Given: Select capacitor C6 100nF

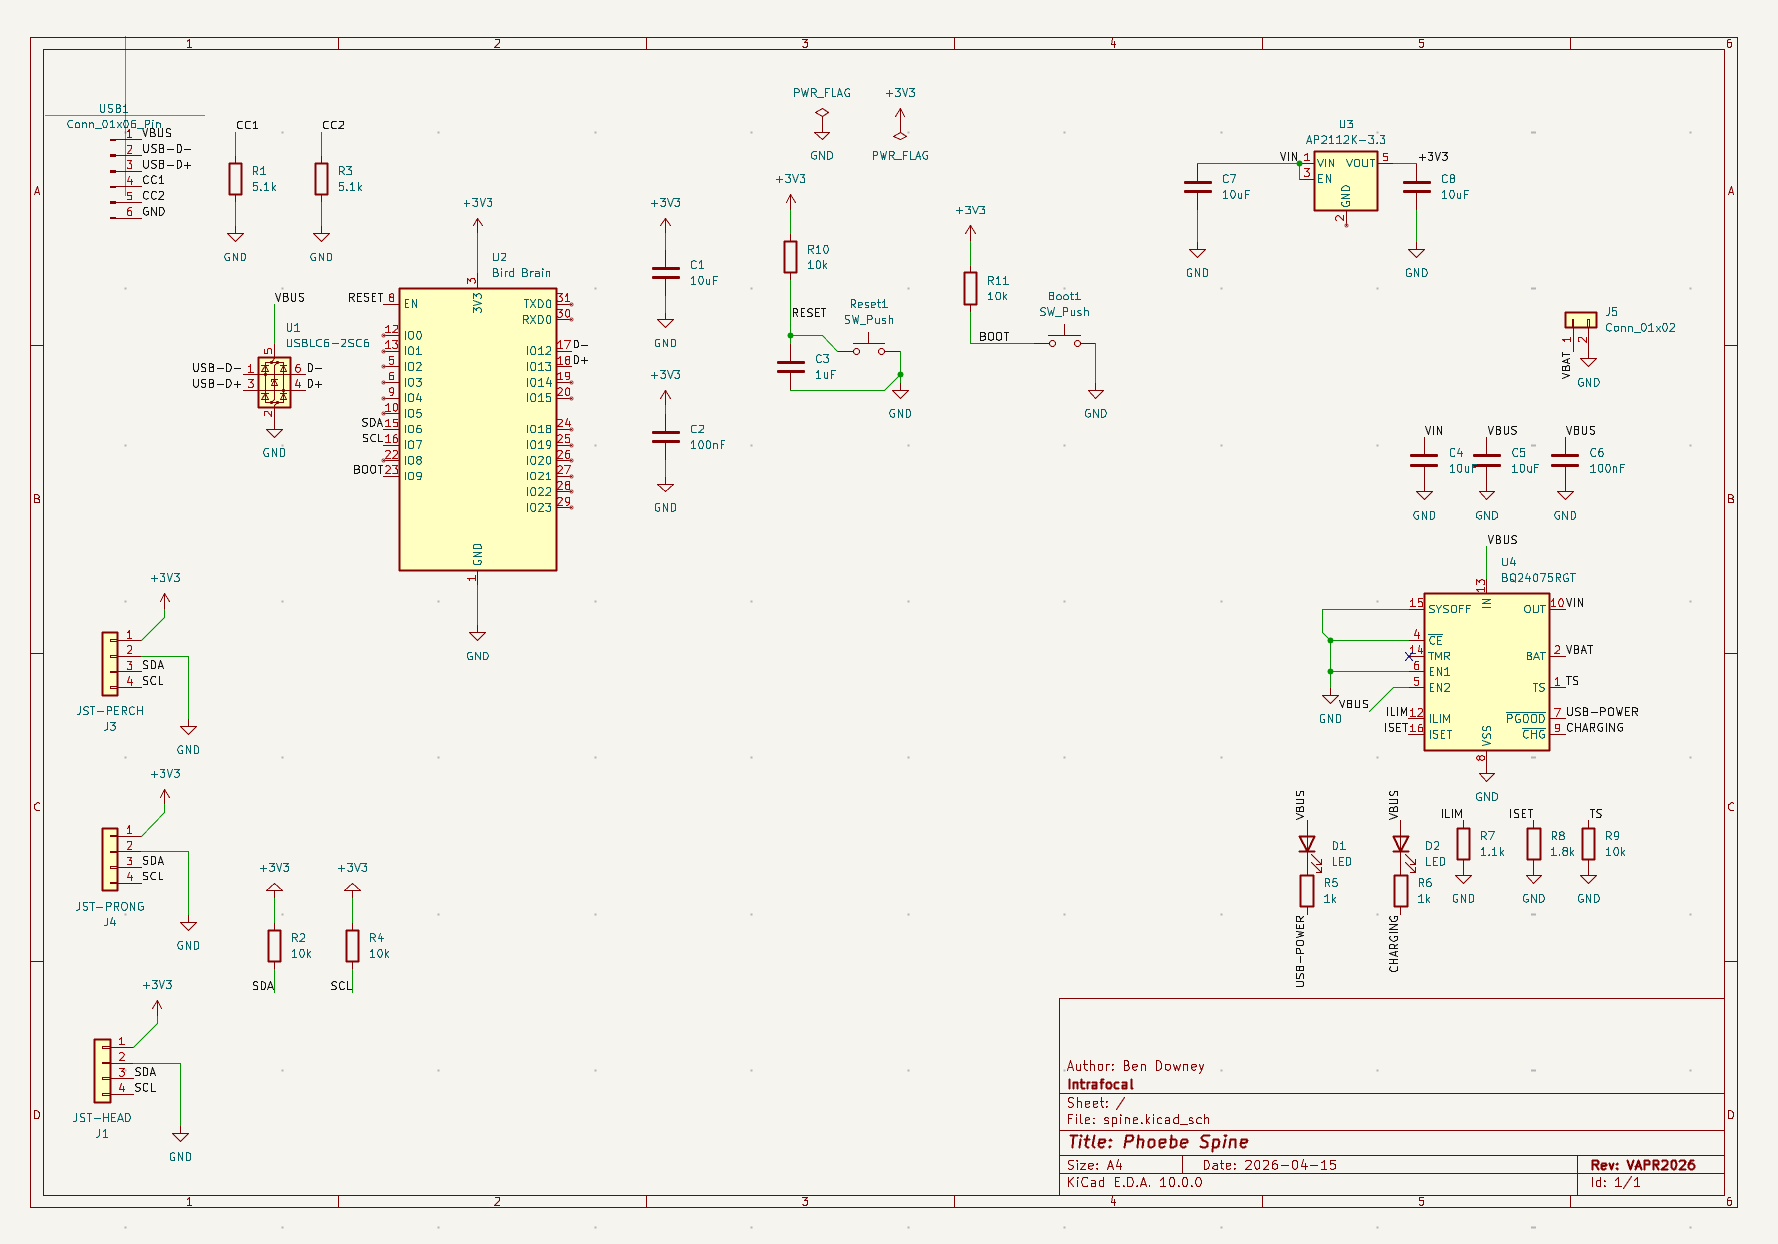Looking at the screenshot, I should pos(1565,461).
